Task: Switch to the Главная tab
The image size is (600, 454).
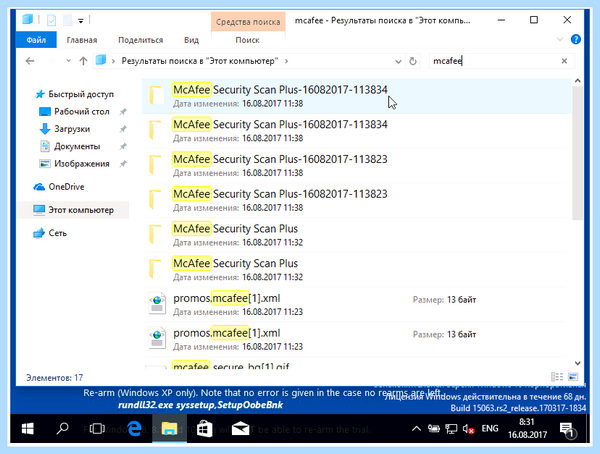Action: [82, 40]
